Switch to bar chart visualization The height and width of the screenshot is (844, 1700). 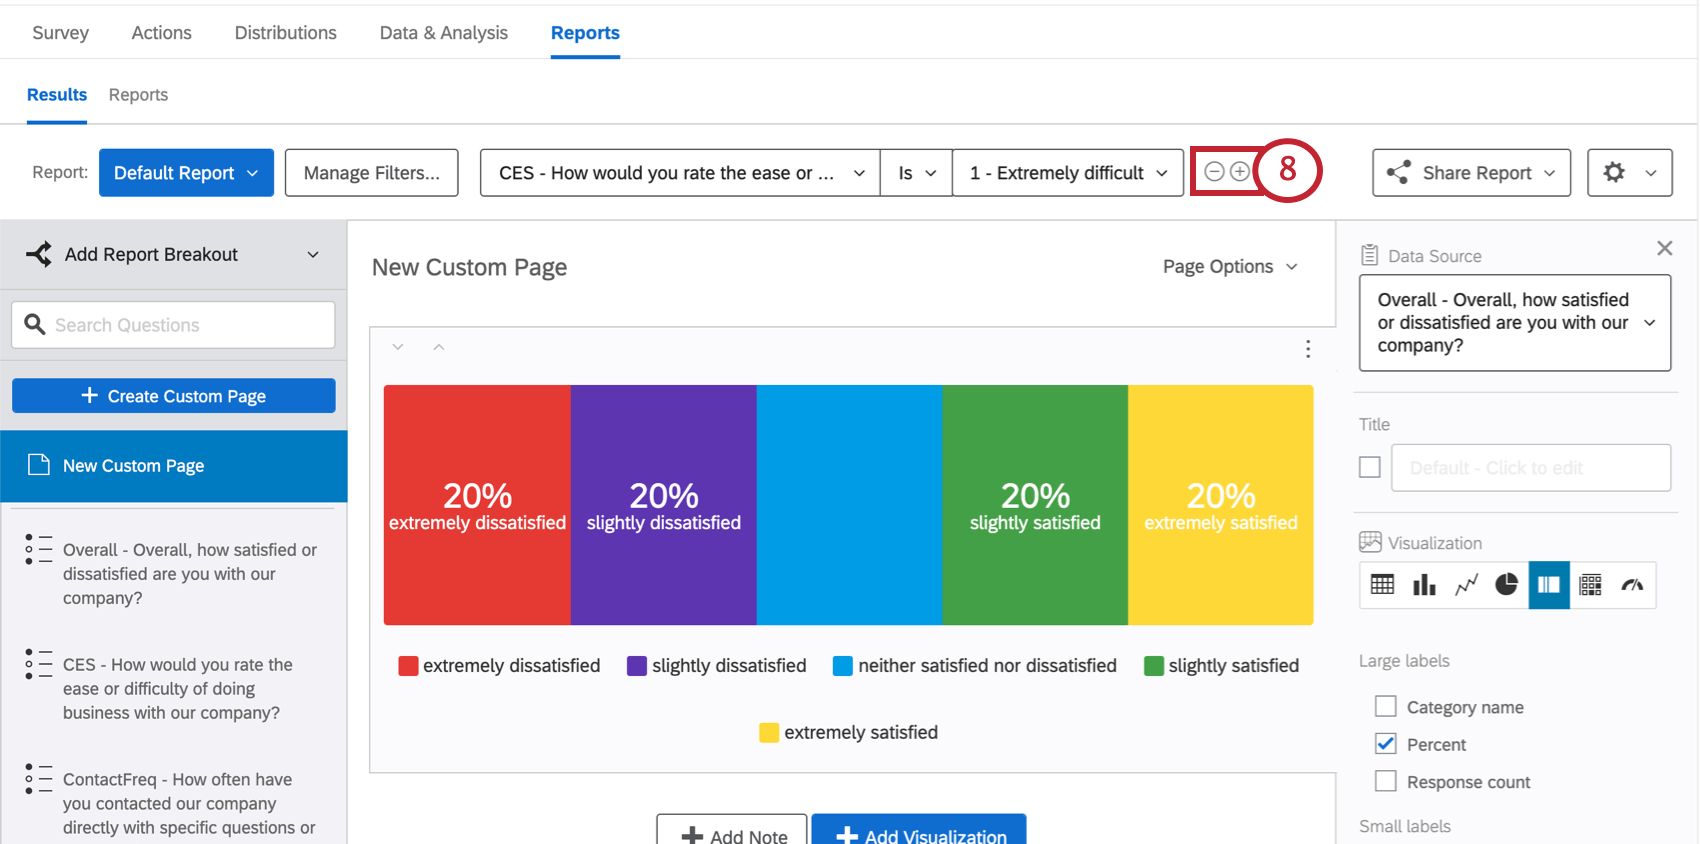coord(1424,585)
